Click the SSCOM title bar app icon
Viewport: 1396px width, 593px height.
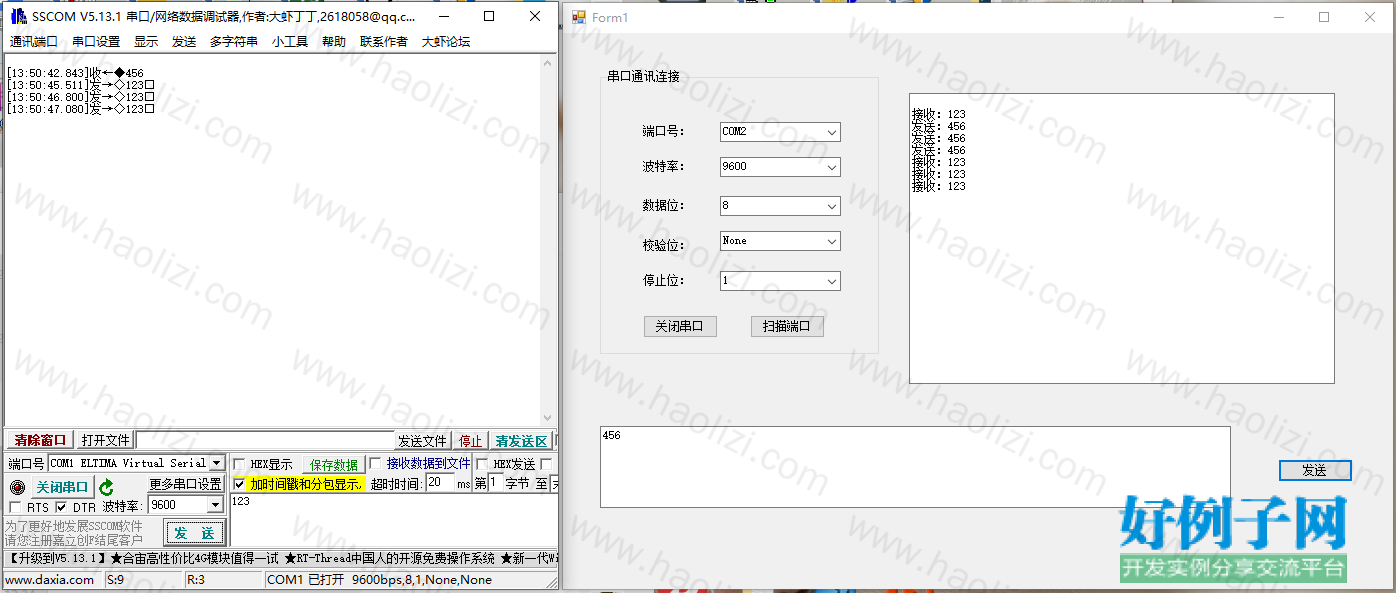(x=18, y=16)
